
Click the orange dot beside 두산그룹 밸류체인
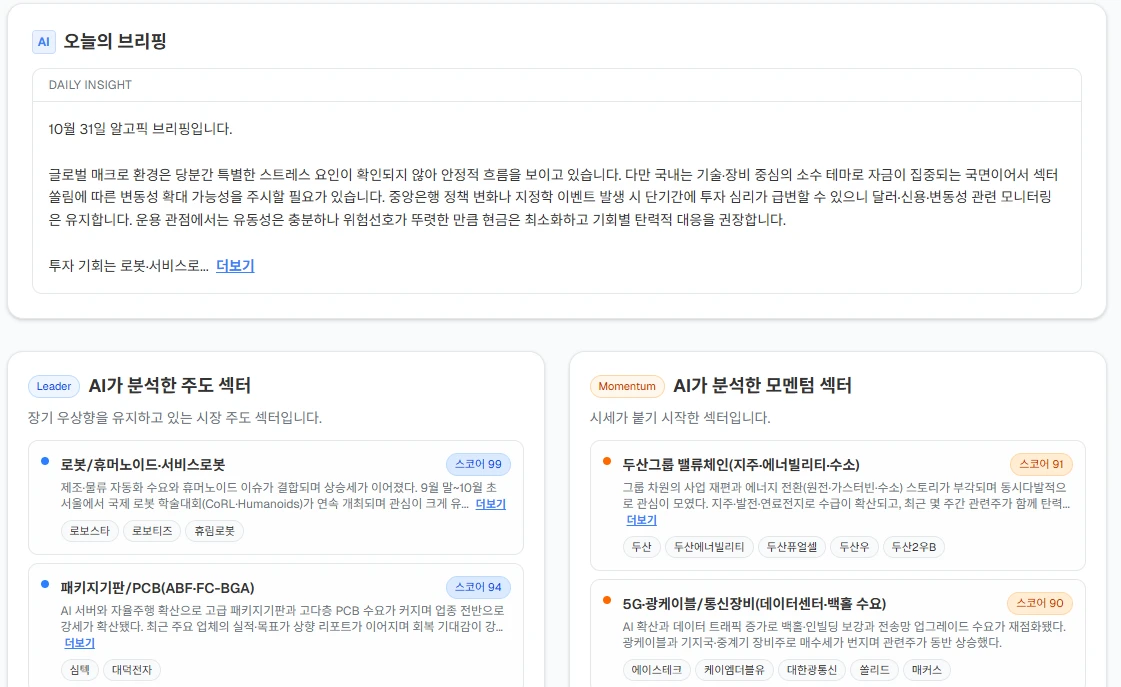(607, 461)
